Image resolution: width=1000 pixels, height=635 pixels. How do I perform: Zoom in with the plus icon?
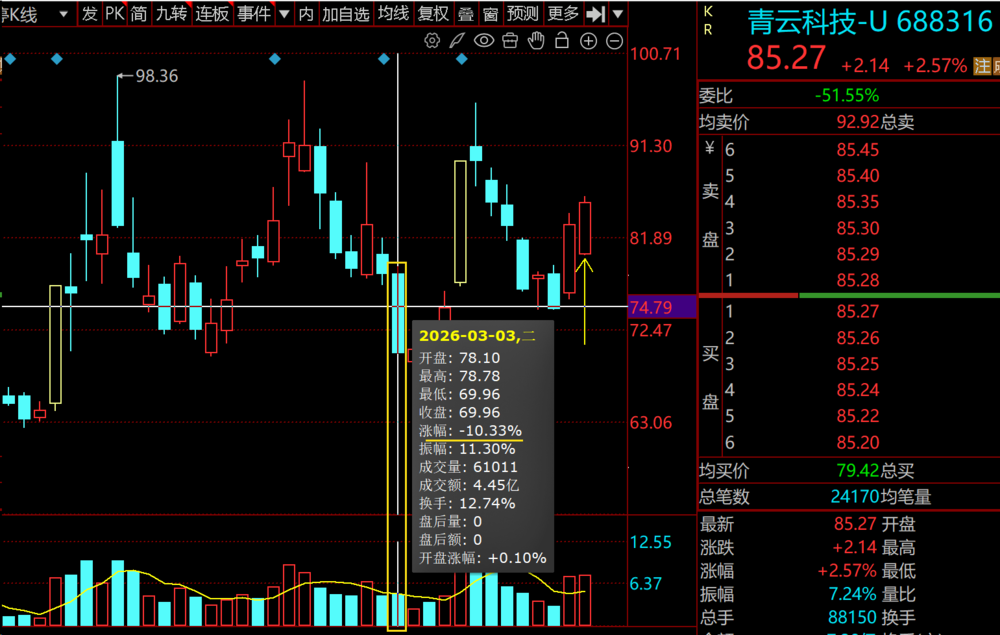[588, 41]
